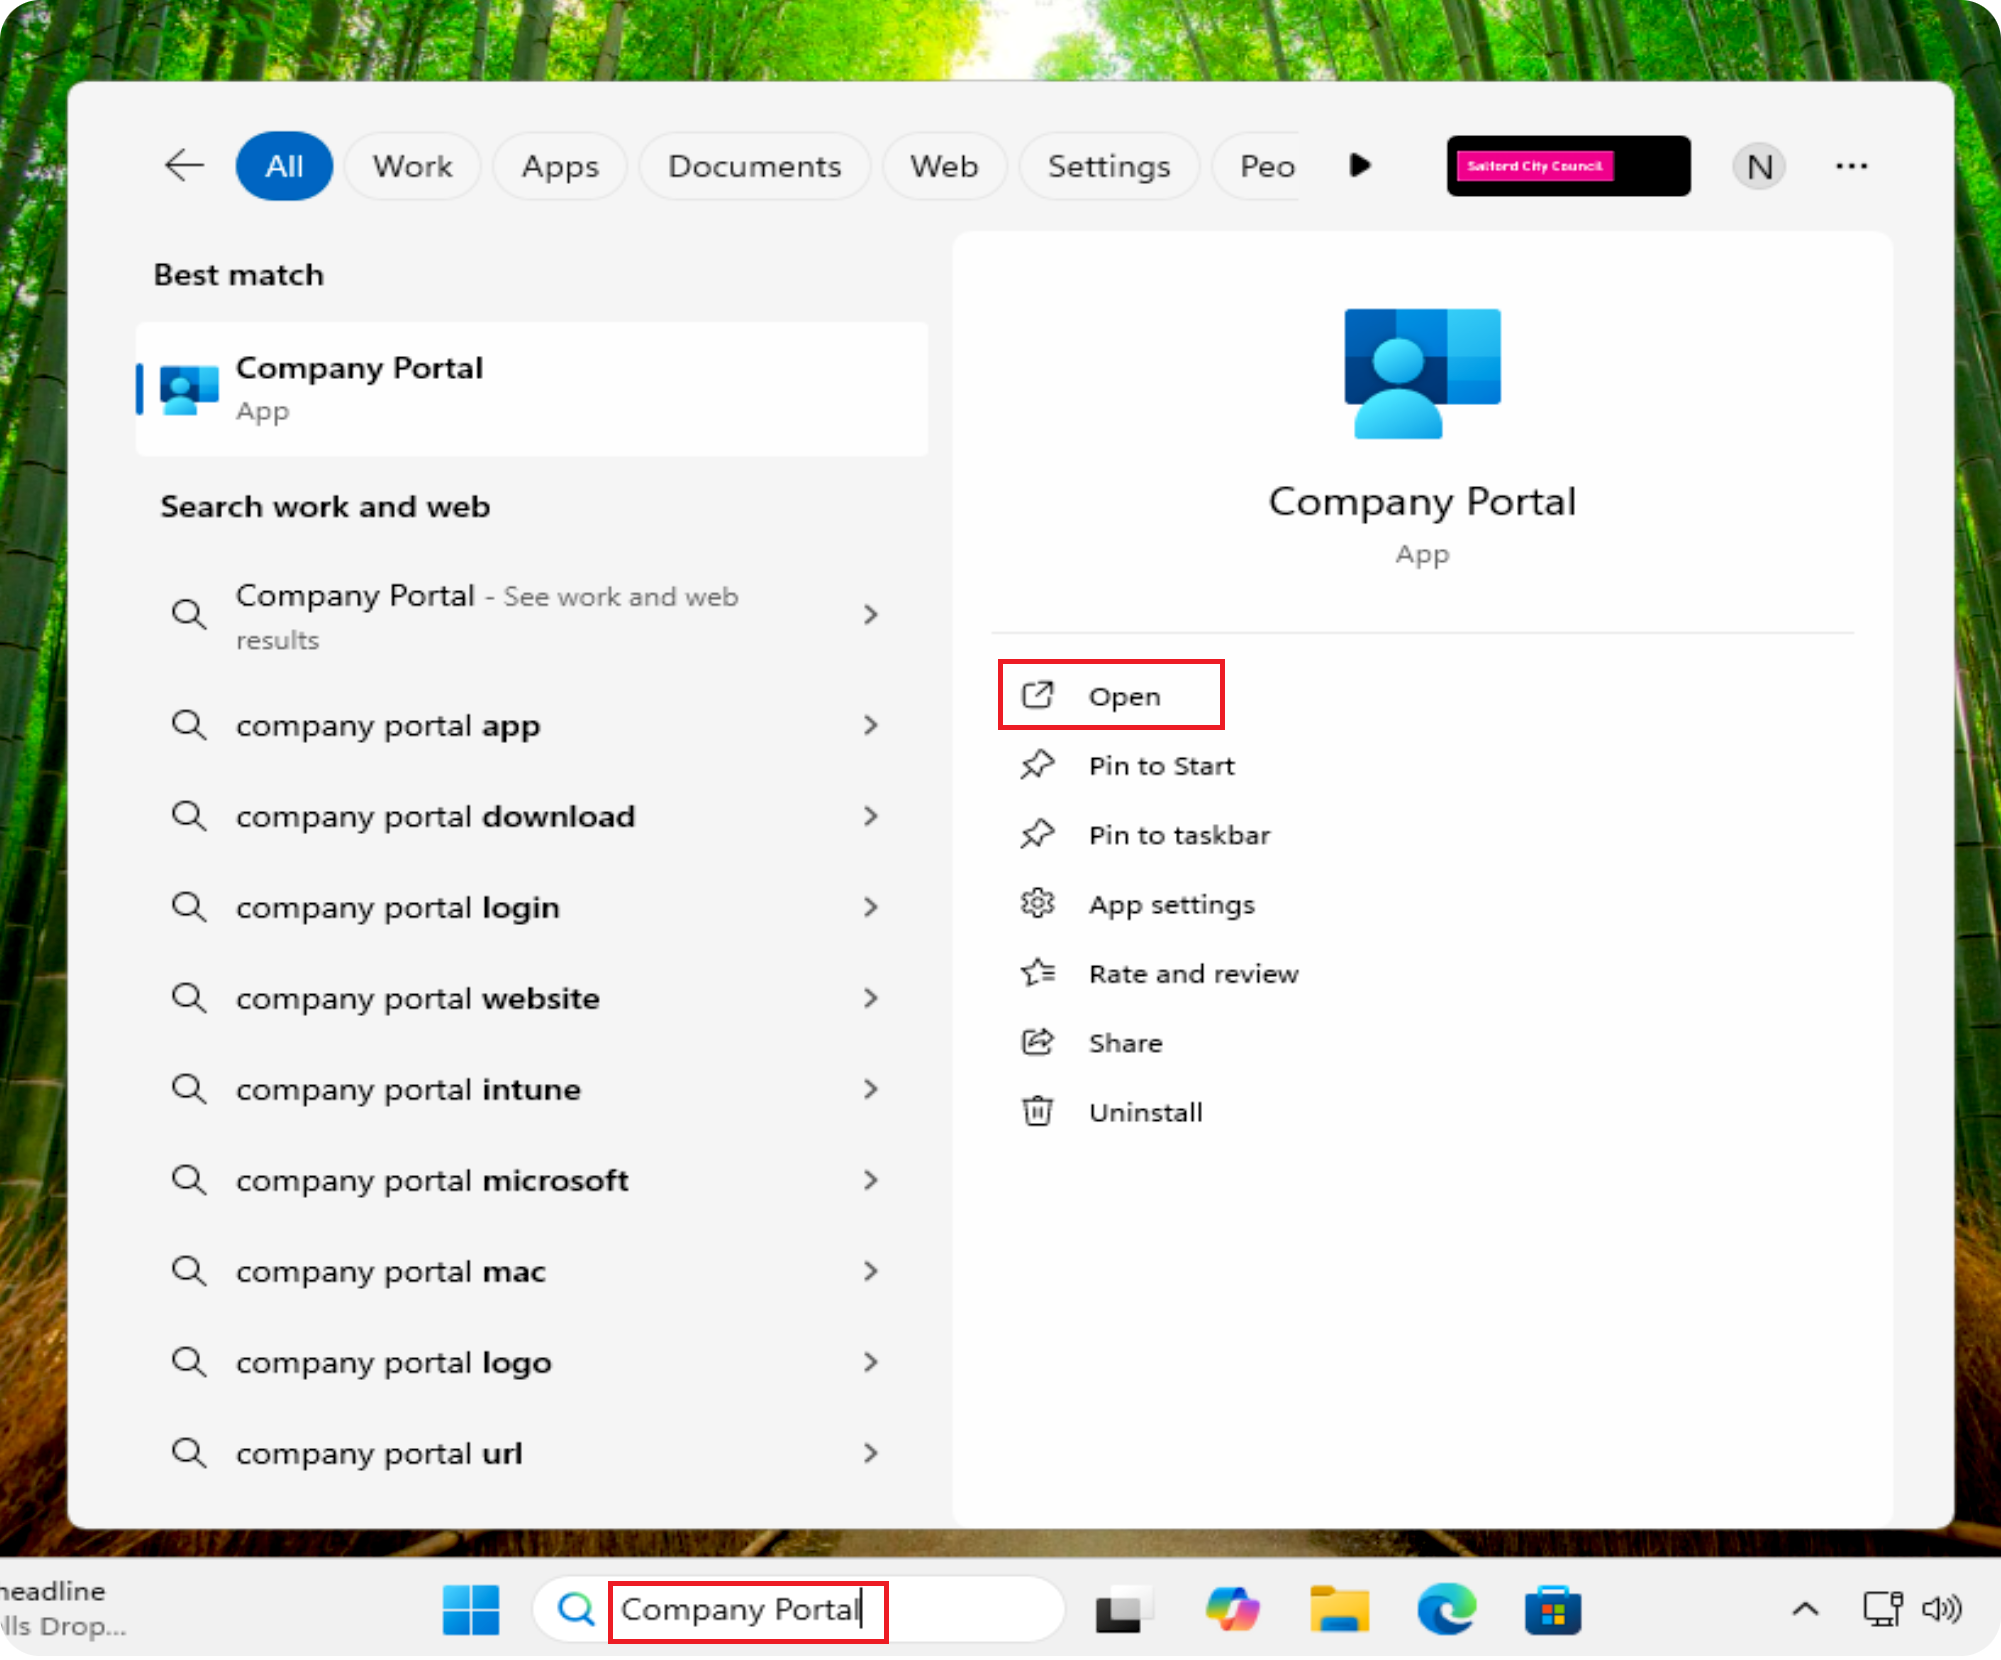Expand Company Portal work and web results
The width and height of the screenshot is (2001, 1660).
pyautogui.click(x=870, y=614)
